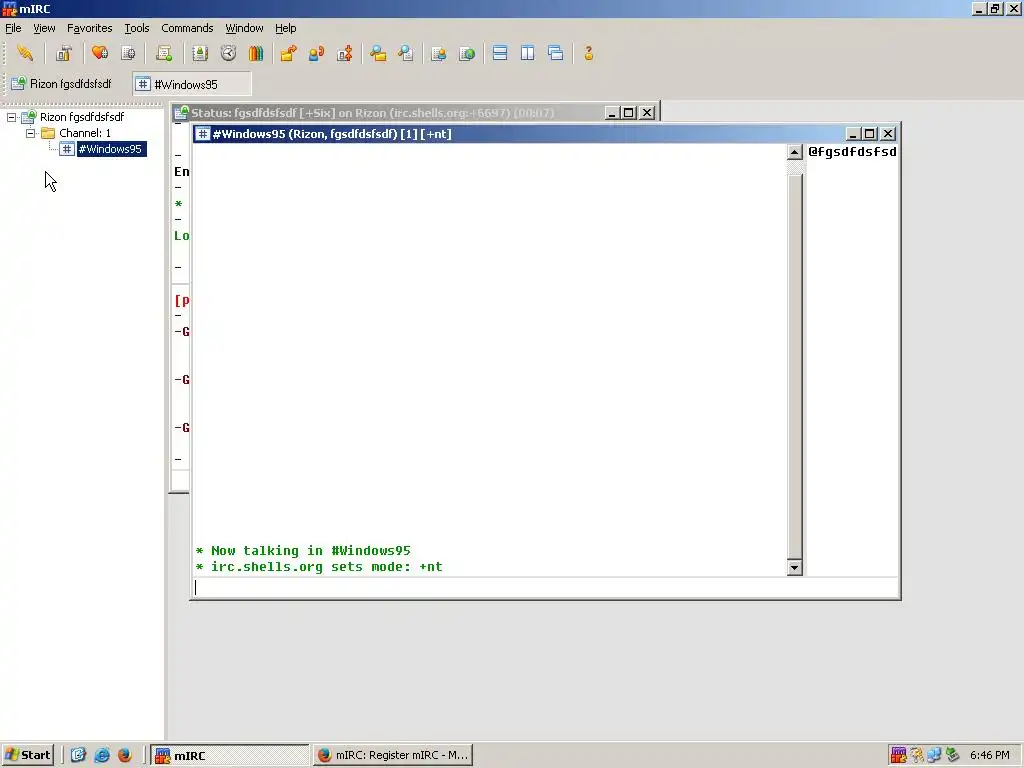The image size is (1024, 768).
Task: Open the Channels List toolbar icon
Action: tap(128, 53)
